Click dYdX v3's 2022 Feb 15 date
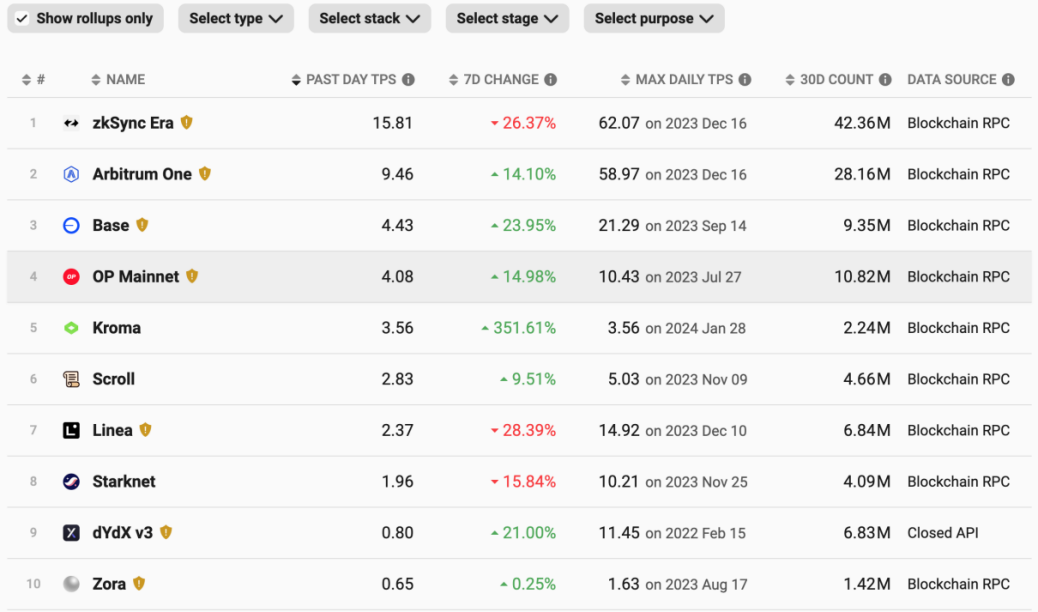Screen dimensions: 1038x612 point(705,533)
